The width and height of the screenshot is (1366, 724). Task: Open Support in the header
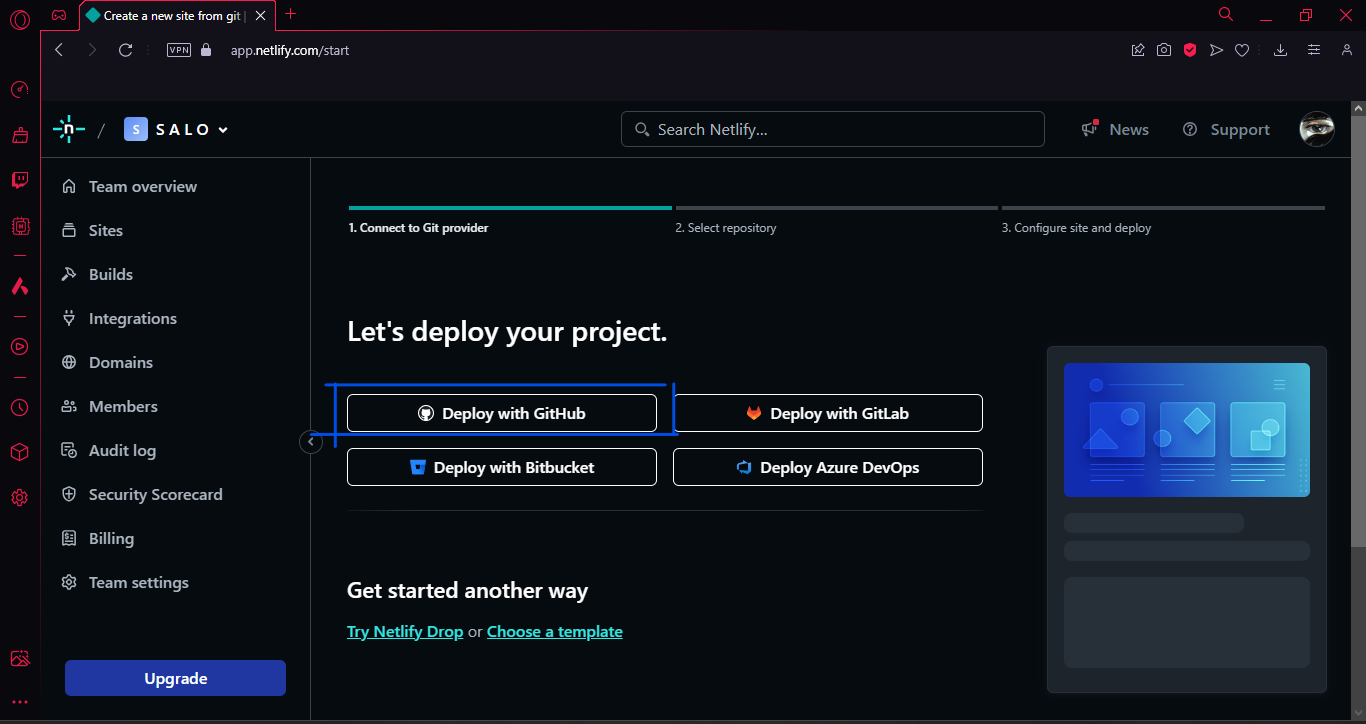point(1226,129)
